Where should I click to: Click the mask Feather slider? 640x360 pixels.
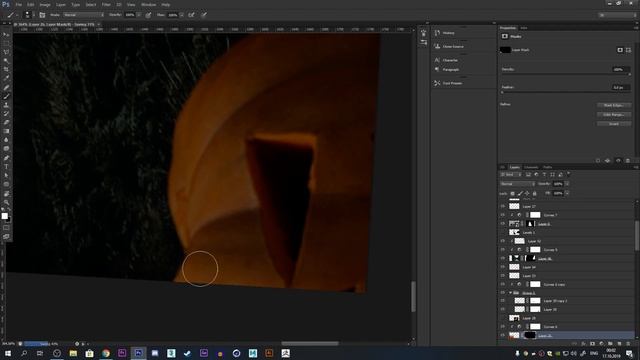point(566,92)
